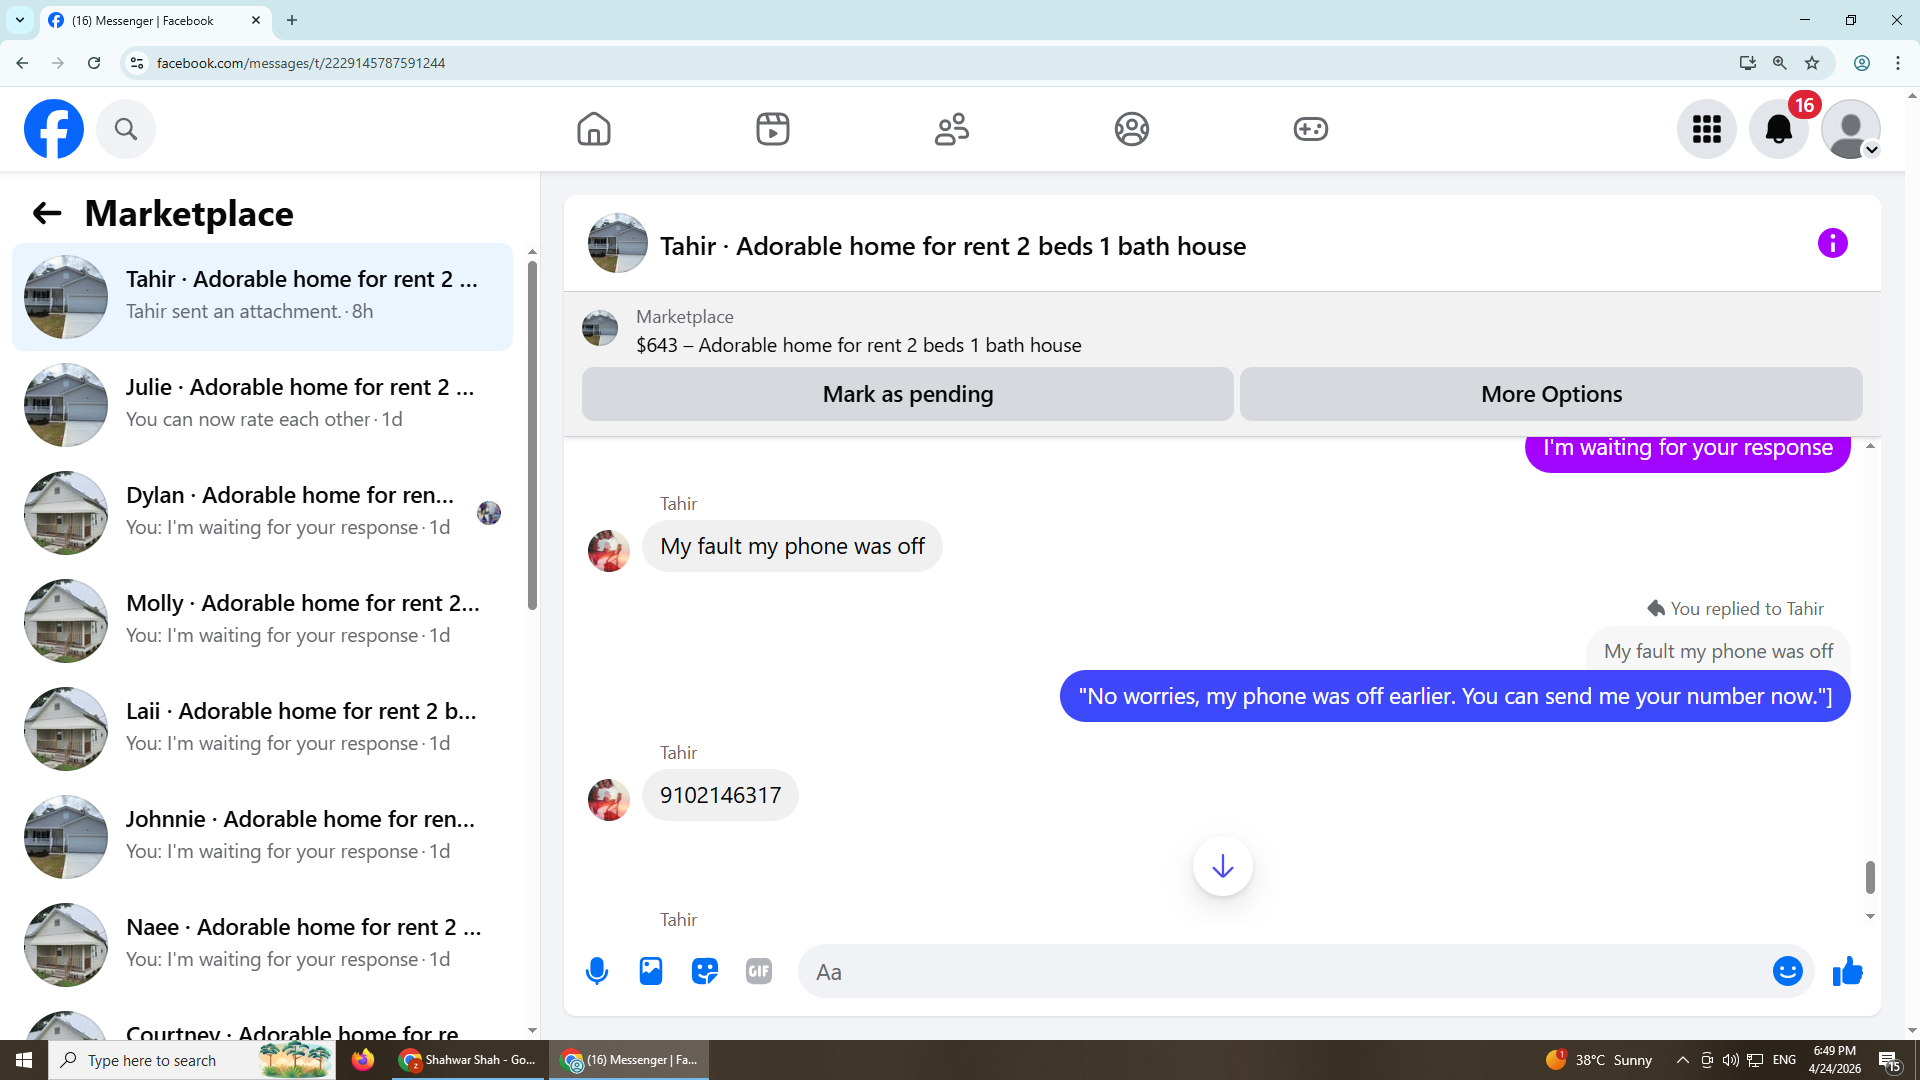Open Firefox from the taskbar

[x=362, y=1060]
